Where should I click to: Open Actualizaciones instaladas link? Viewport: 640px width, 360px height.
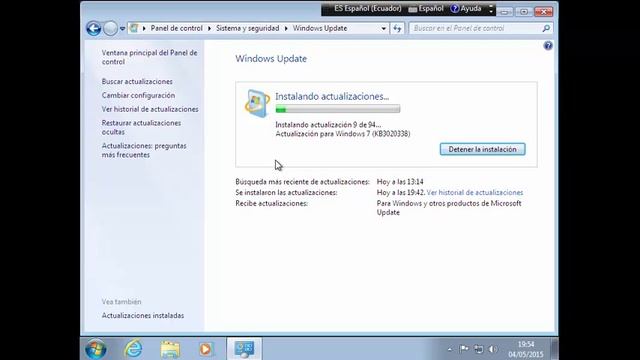pos(143,316)
